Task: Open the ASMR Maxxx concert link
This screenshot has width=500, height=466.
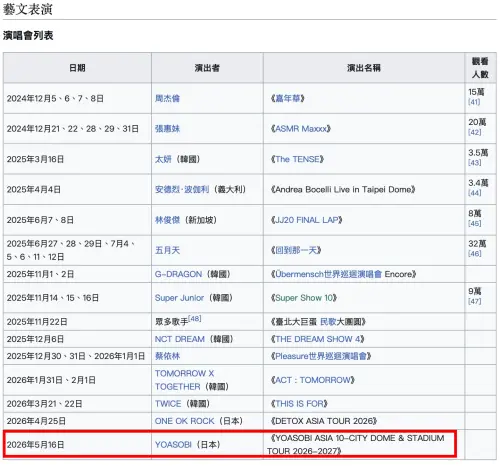Action: (301, 129)
